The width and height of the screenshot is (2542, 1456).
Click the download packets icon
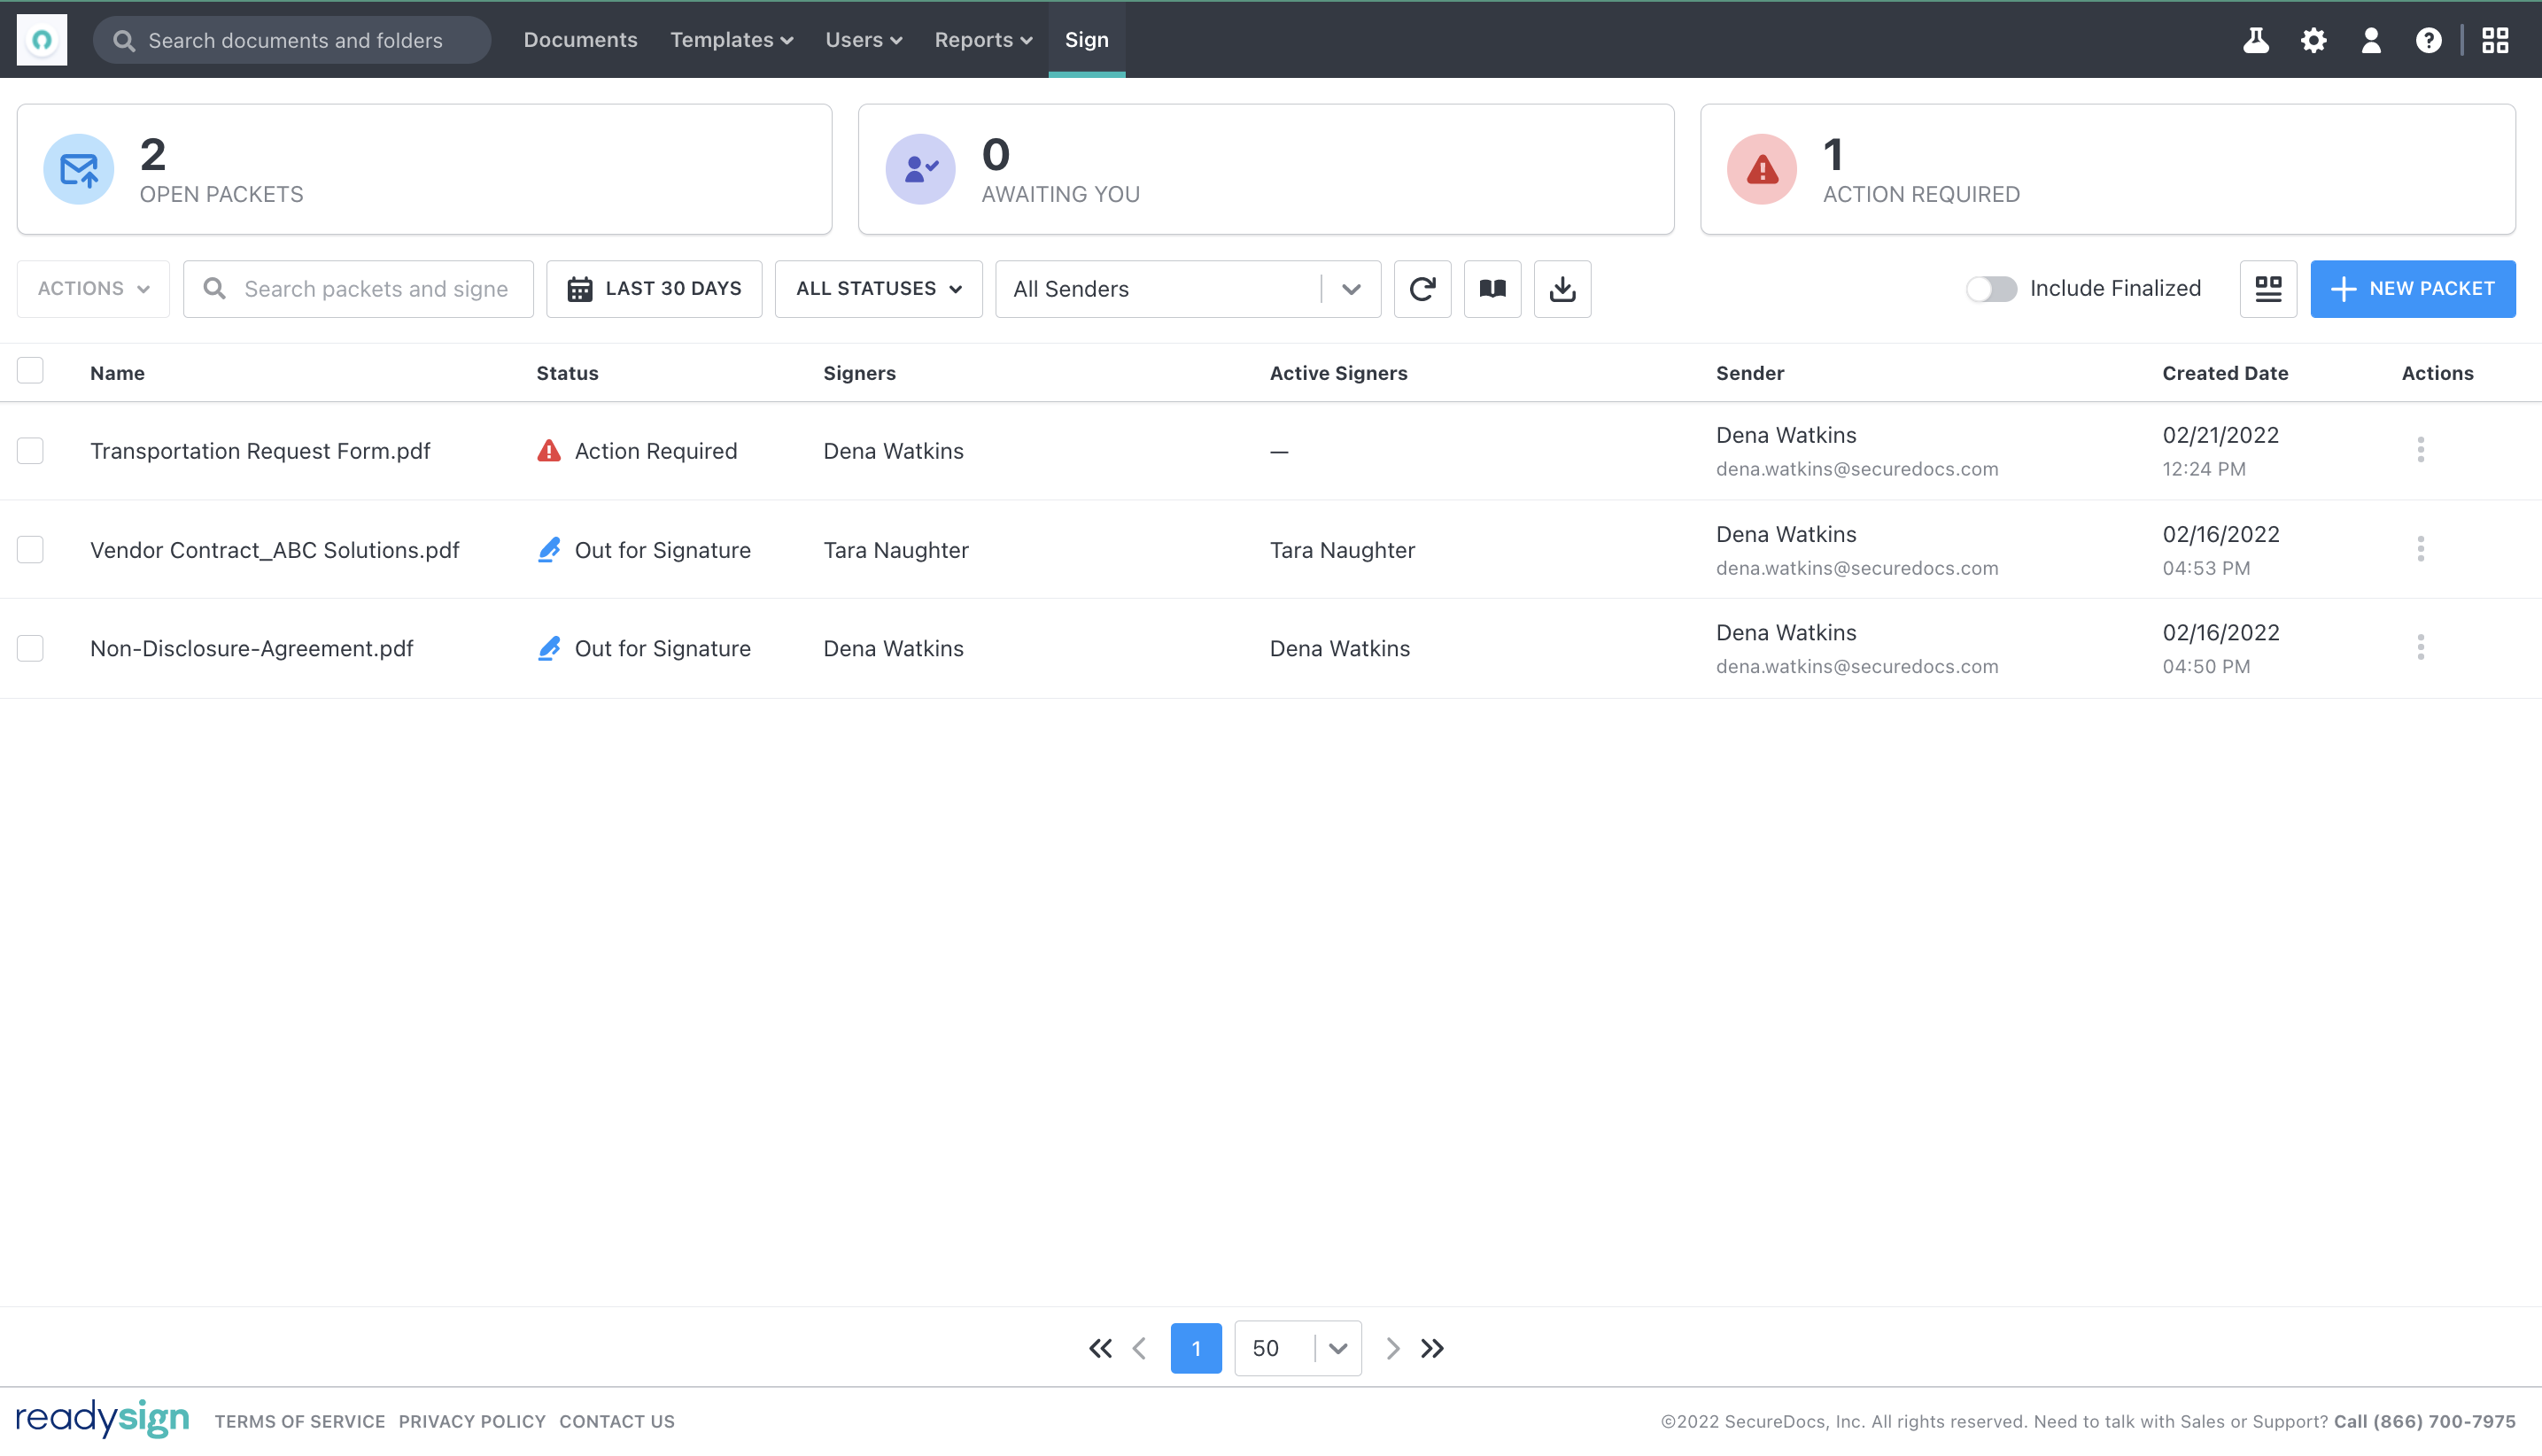click(x=1562, y=288)
